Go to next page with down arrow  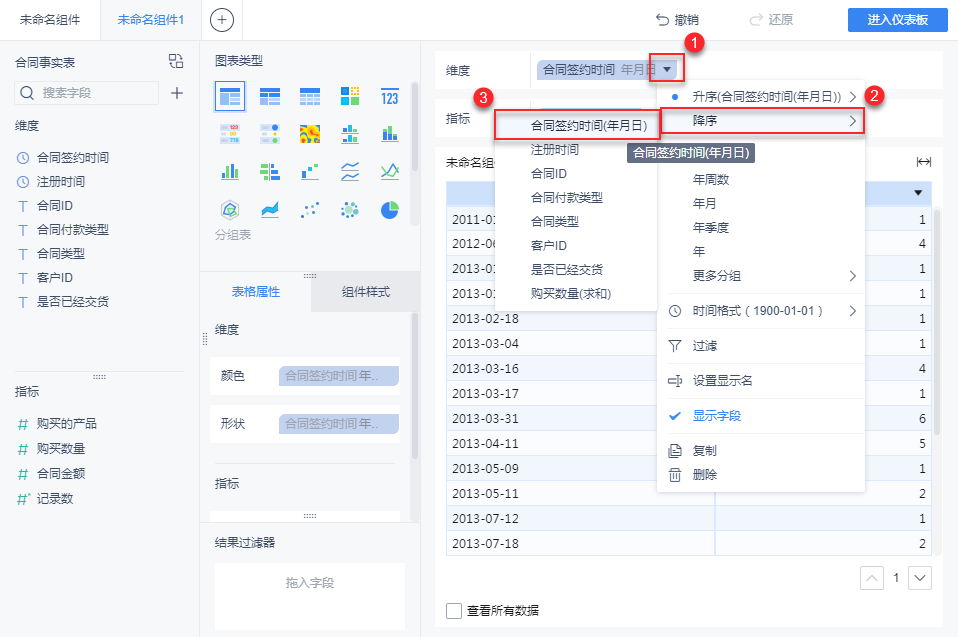[920, 578]
